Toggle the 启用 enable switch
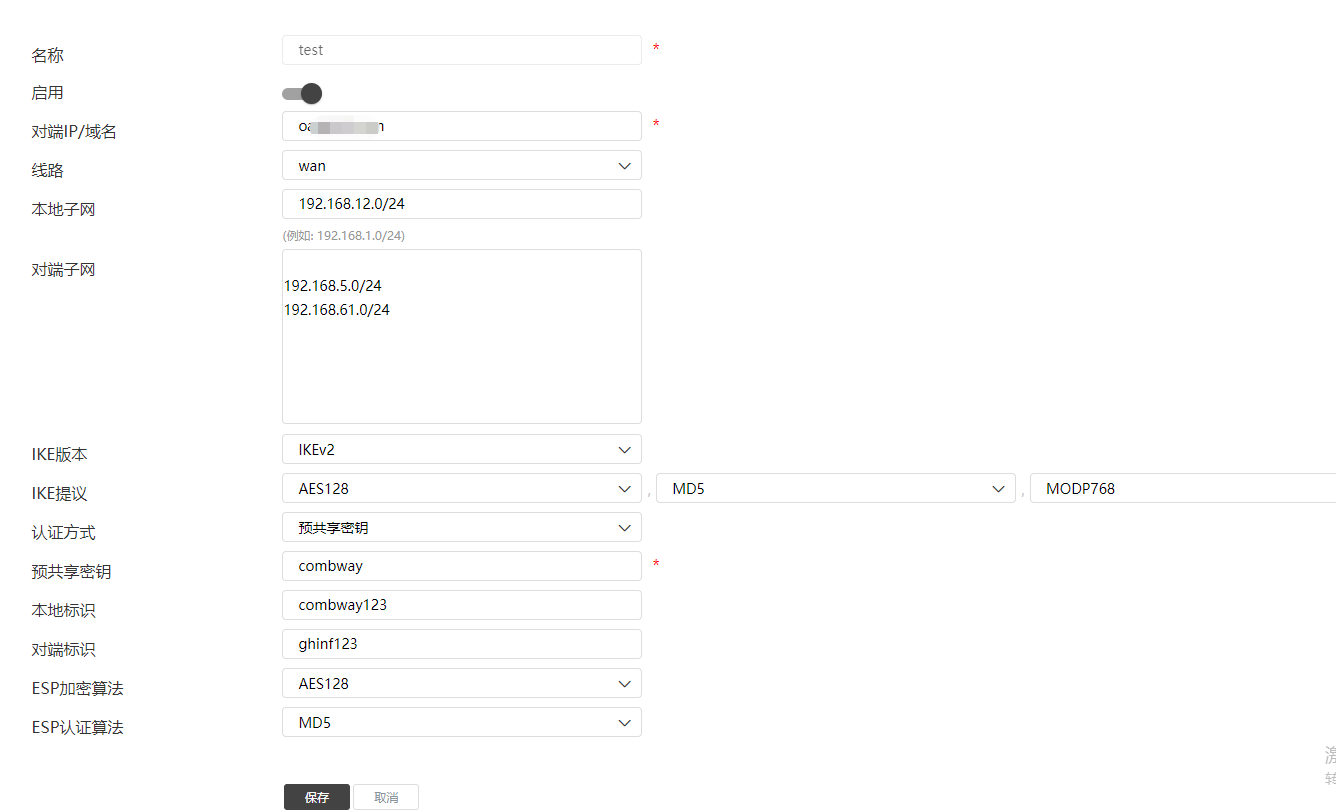The image size is (1336, 811). (x=301, y=94)
